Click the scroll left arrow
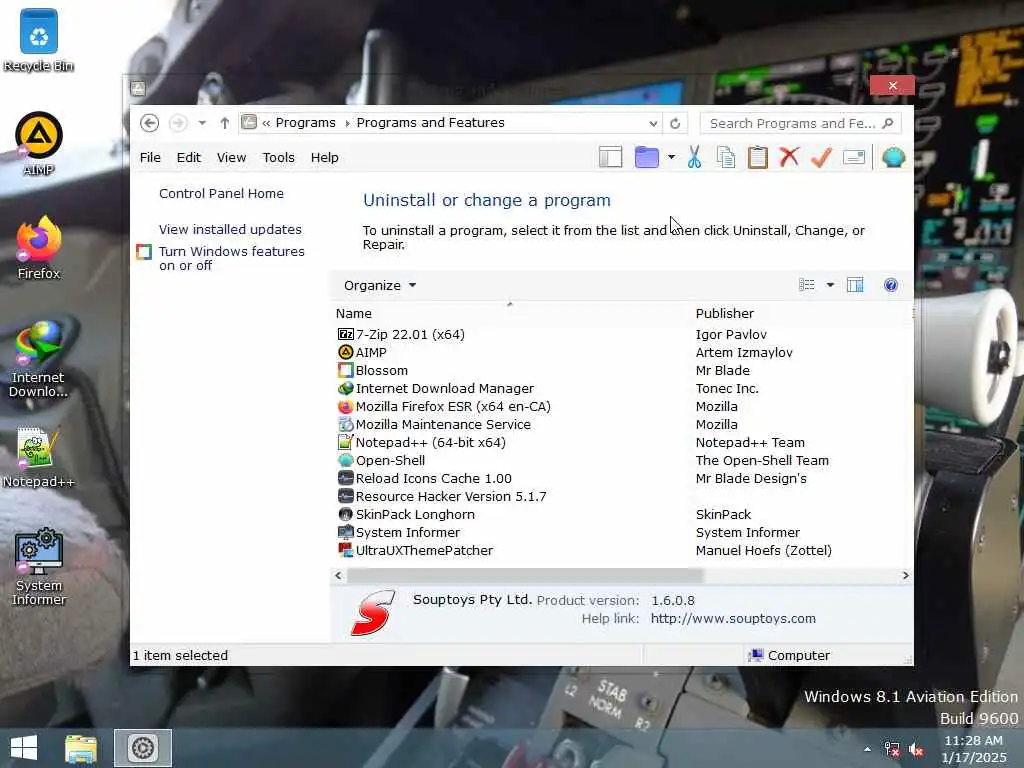This screenshot has height=768, width=1024. (338, 575)
